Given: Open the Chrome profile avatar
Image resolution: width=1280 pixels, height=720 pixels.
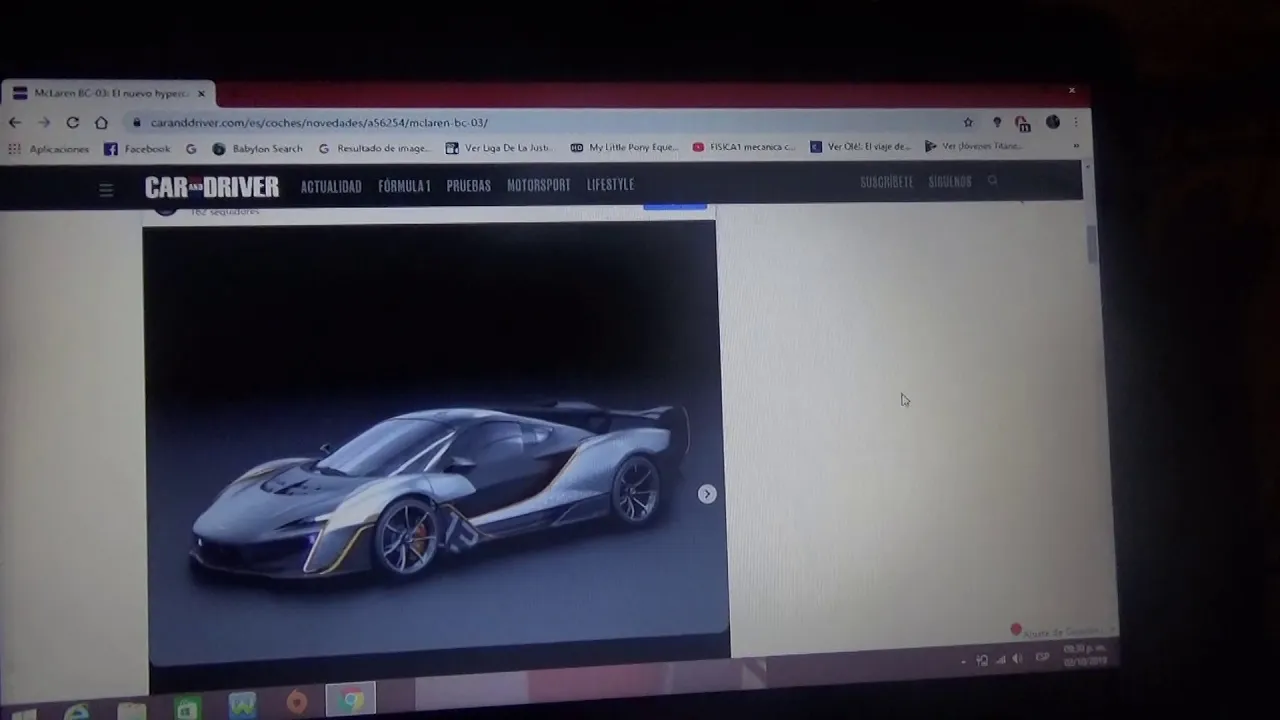Looking at the screenshot, I should click(1052, 122).
